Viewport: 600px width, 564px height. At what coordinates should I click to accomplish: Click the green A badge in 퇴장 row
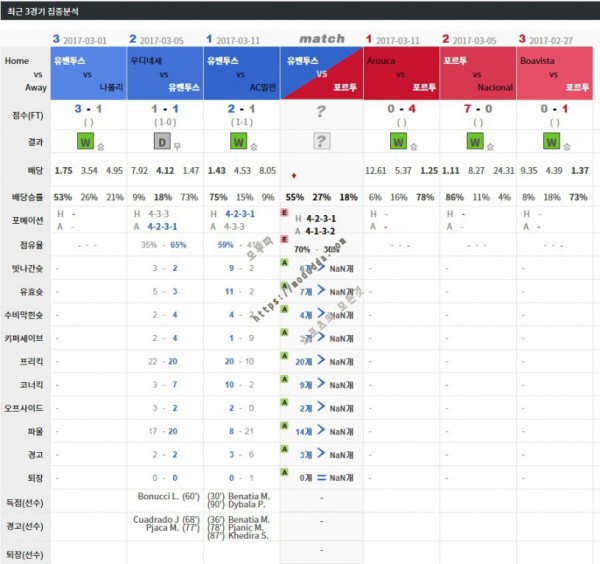pos(284,473)
